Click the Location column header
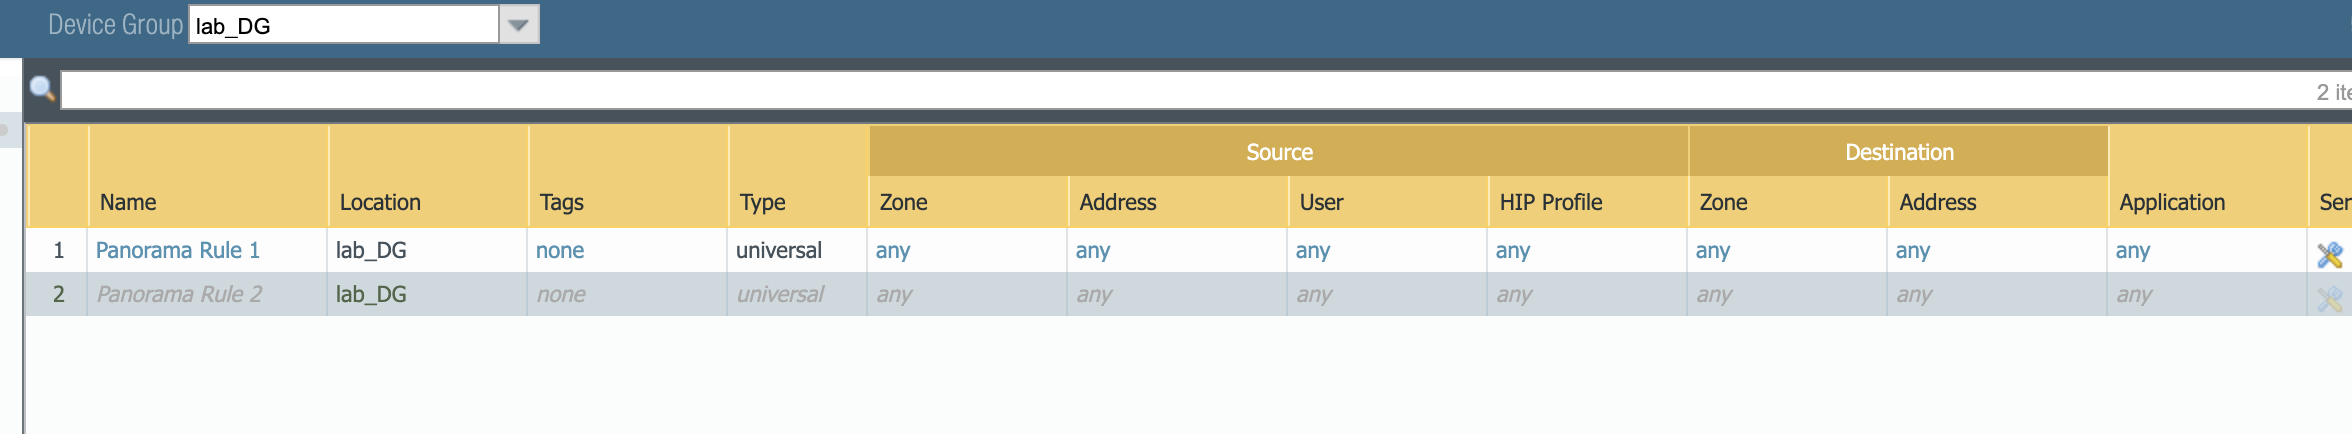The height and width of the screenshot is (434, 2352). [x=380, y=202]
